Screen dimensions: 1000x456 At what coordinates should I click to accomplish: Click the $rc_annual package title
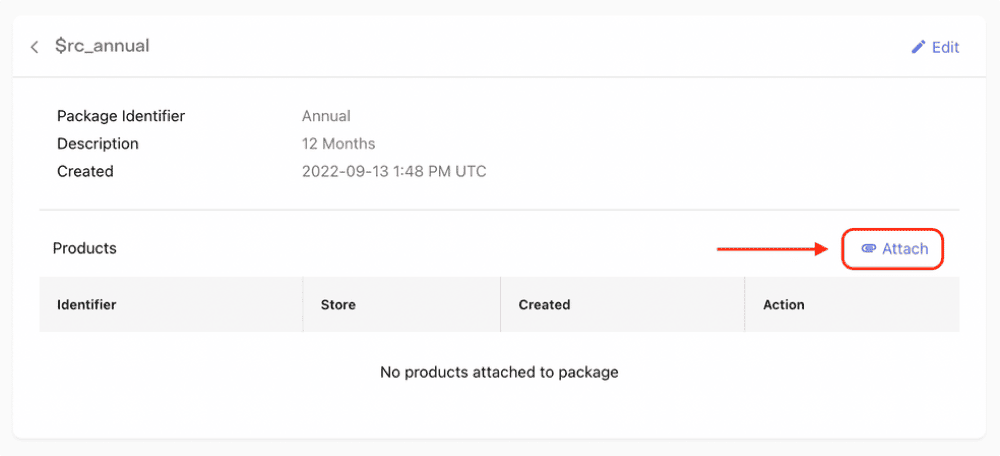[102, 46]
